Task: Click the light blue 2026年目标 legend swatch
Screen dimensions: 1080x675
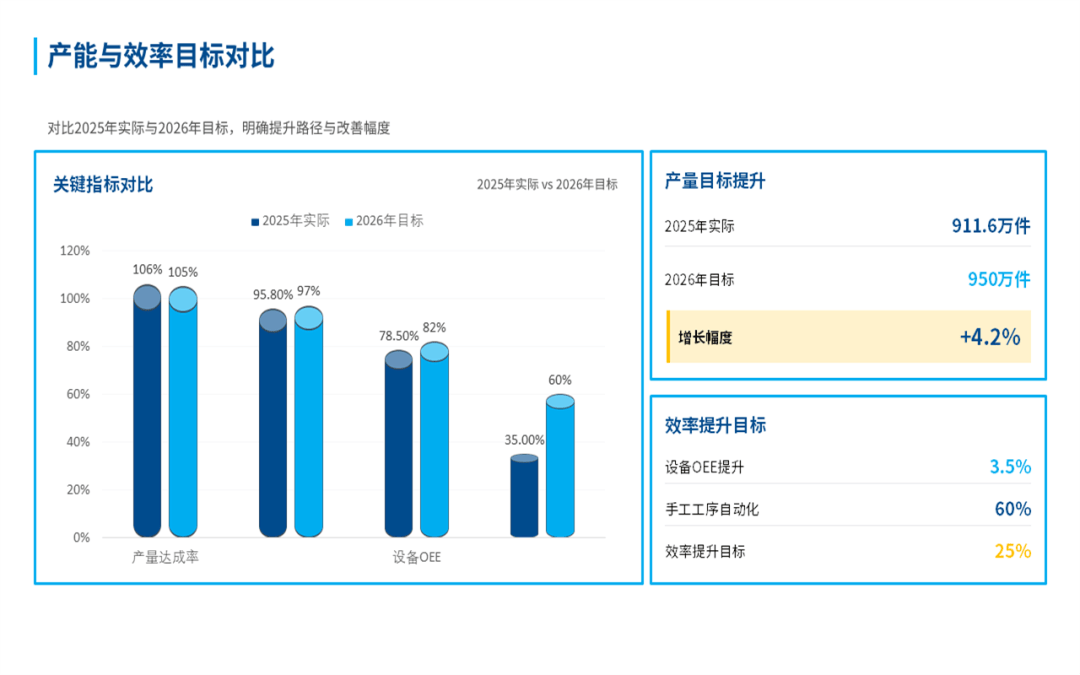Action: pyautogui.click(x=349, y=222)
